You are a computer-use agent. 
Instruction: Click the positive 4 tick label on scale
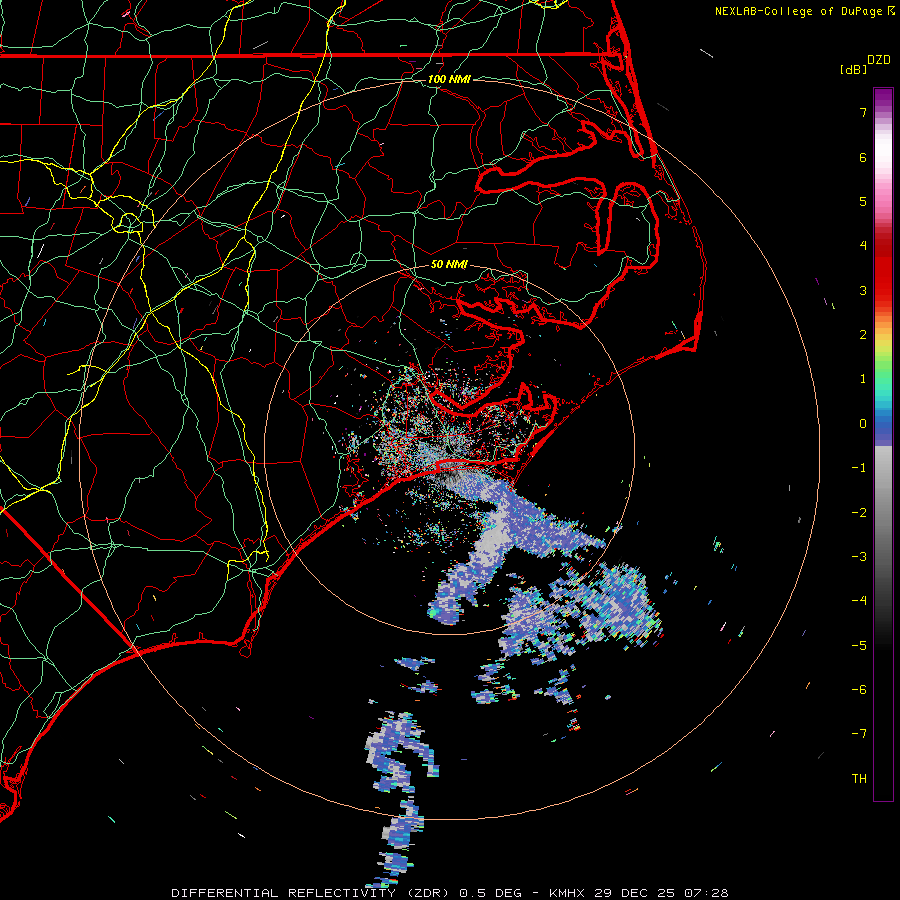pos(863,246)
